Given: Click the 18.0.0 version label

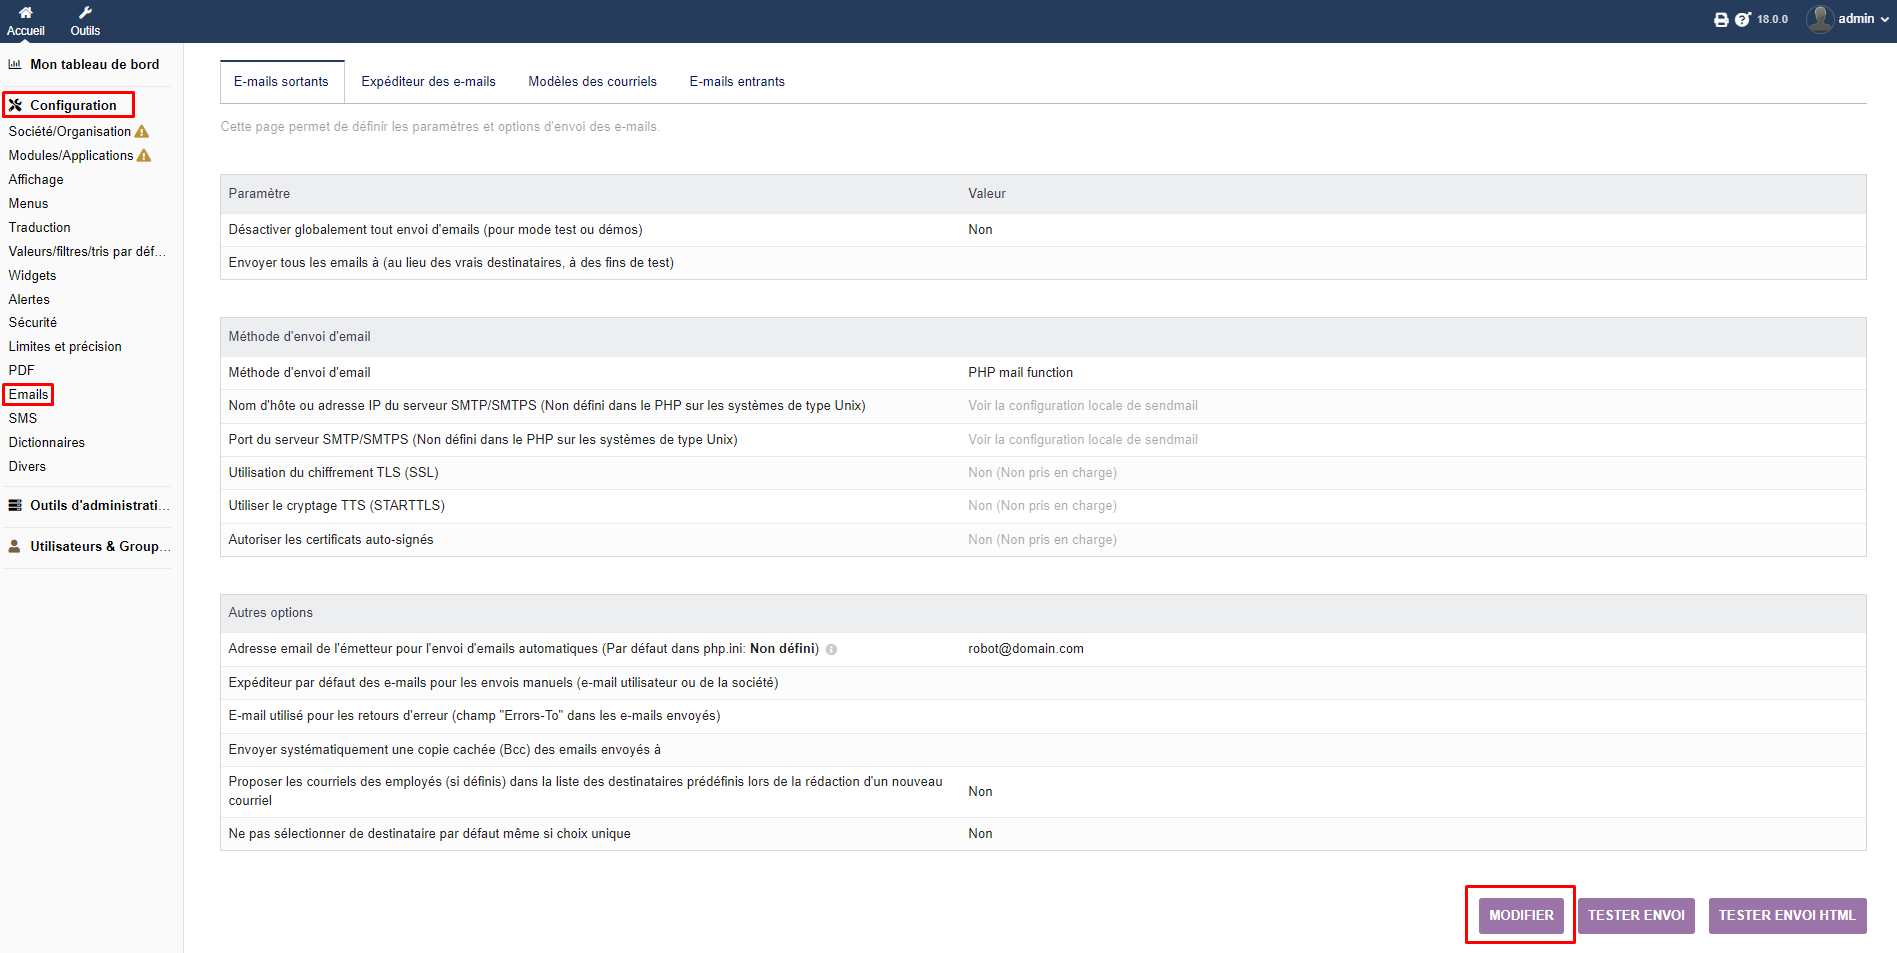Looking at the screenshot, I should pyautogui.click(x=1774, y=19).
